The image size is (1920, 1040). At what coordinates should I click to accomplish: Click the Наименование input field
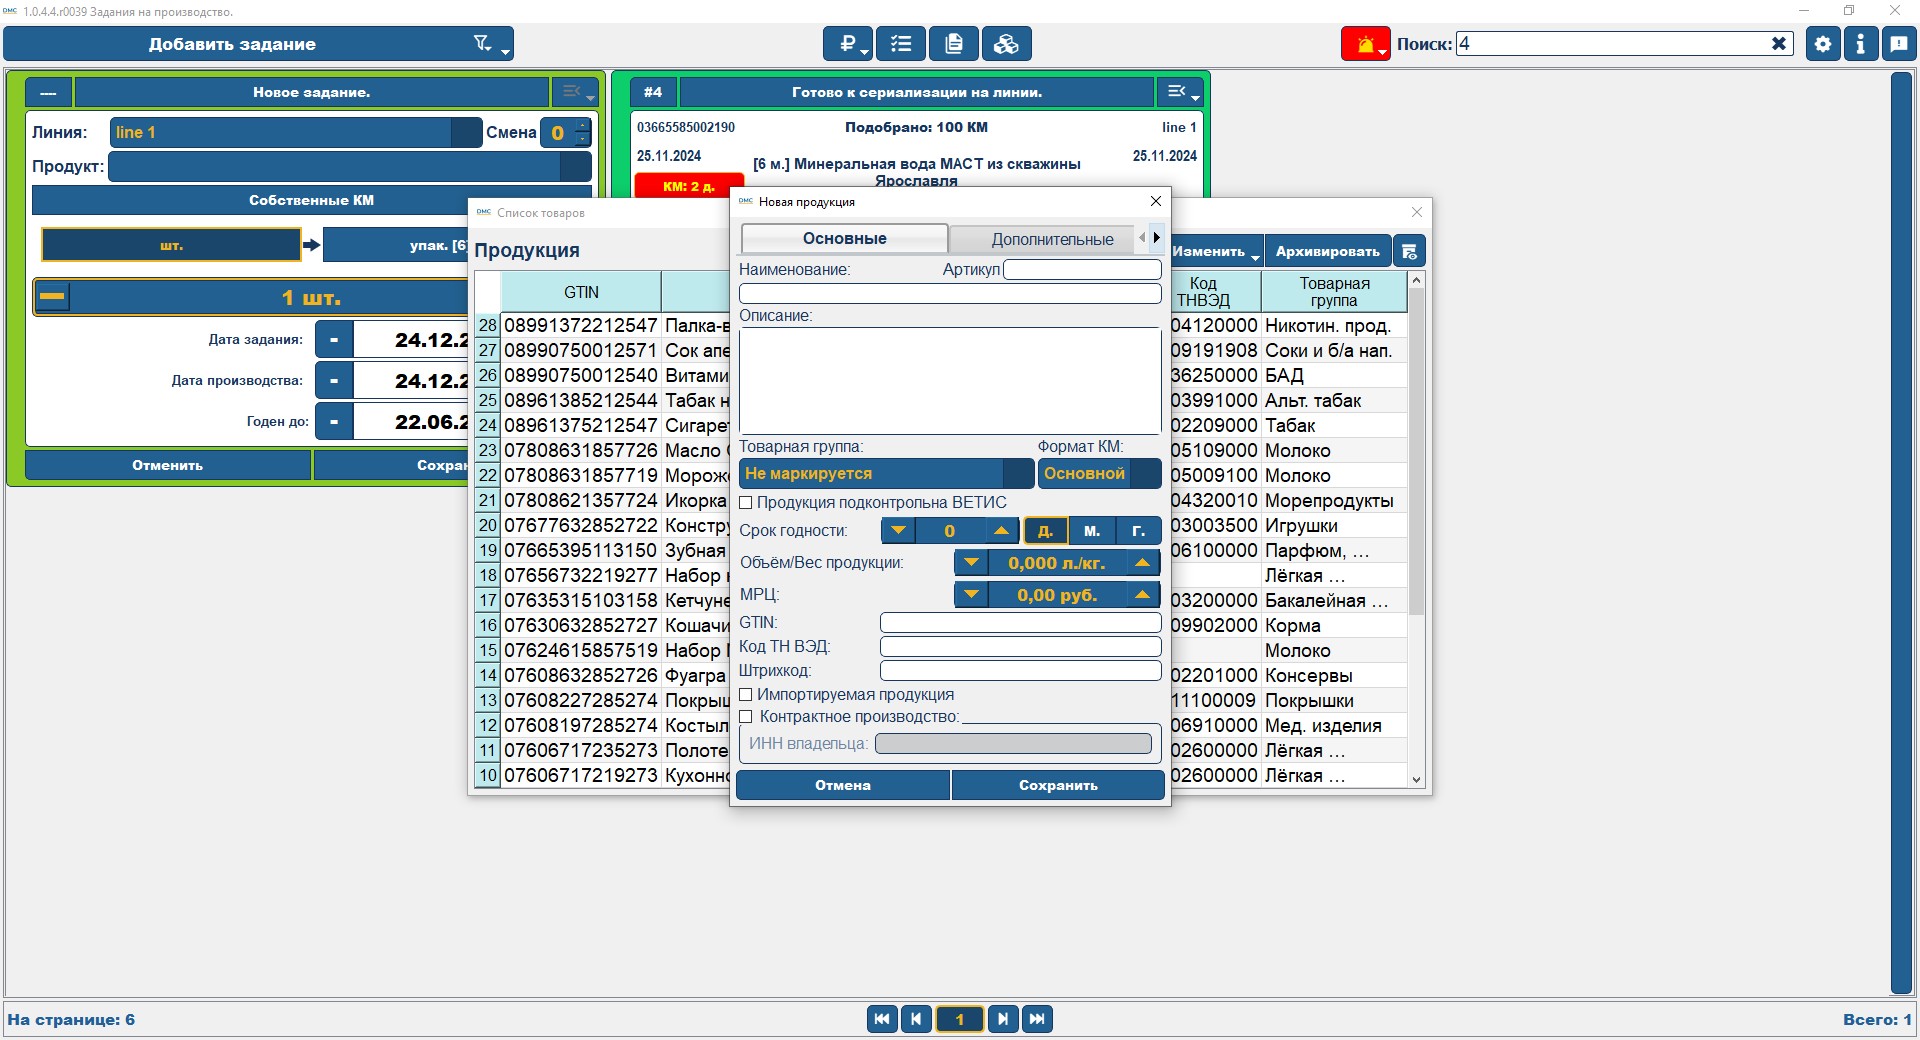click(950, 293)
